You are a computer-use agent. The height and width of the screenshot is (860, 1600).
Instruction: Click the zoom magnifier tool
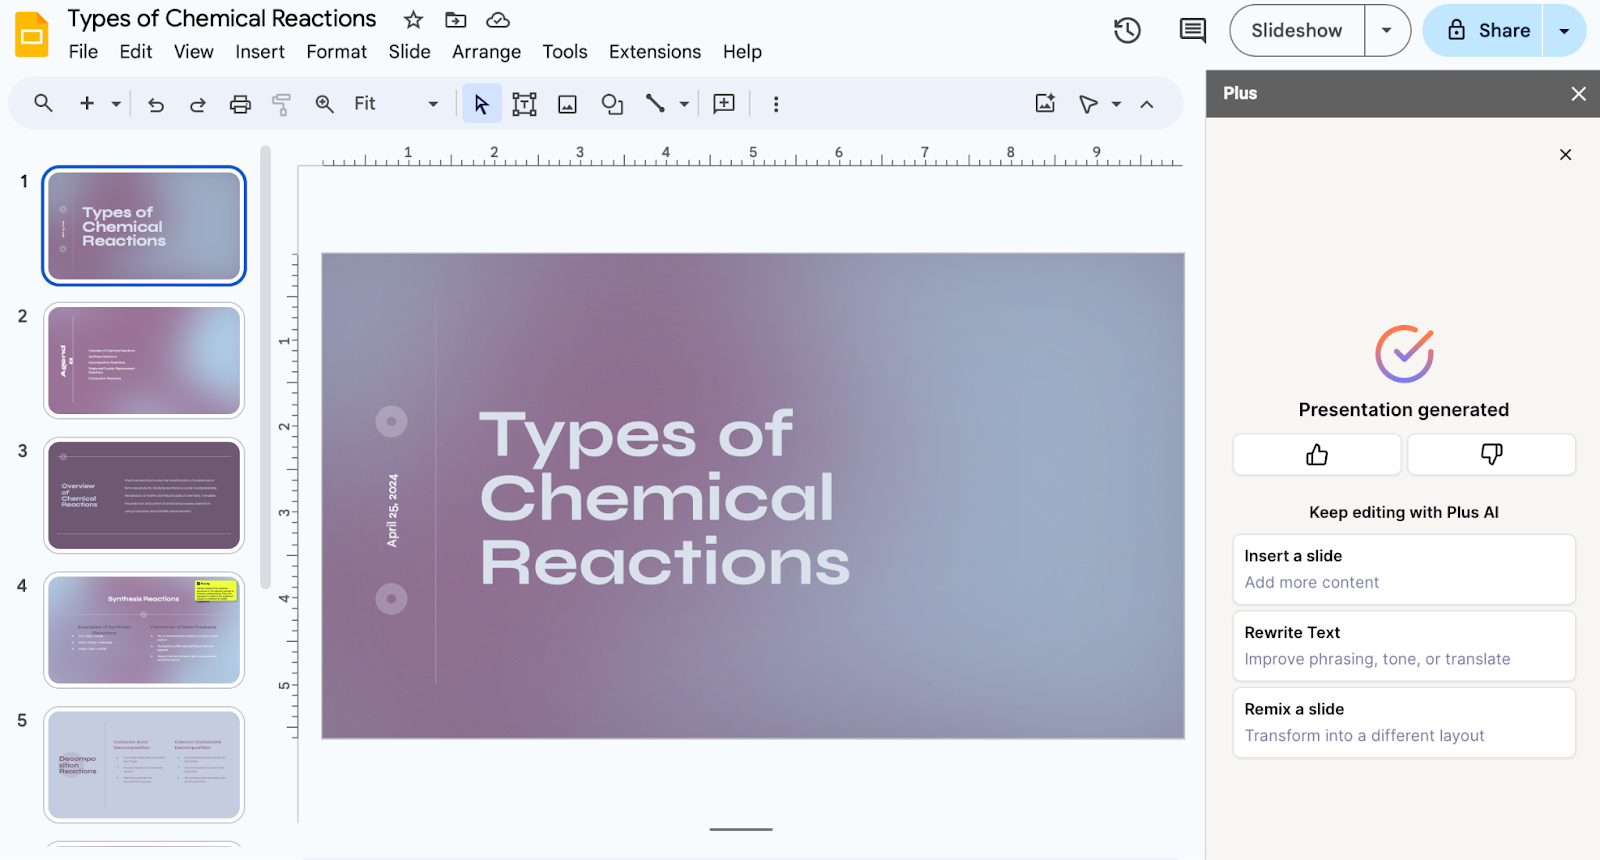325,104
